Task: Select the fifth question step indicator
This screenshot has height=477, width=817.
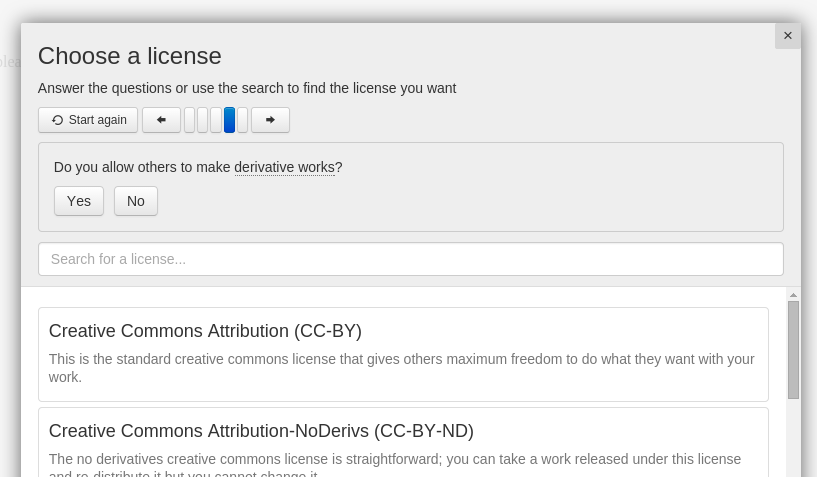Action: pos(242,120)
